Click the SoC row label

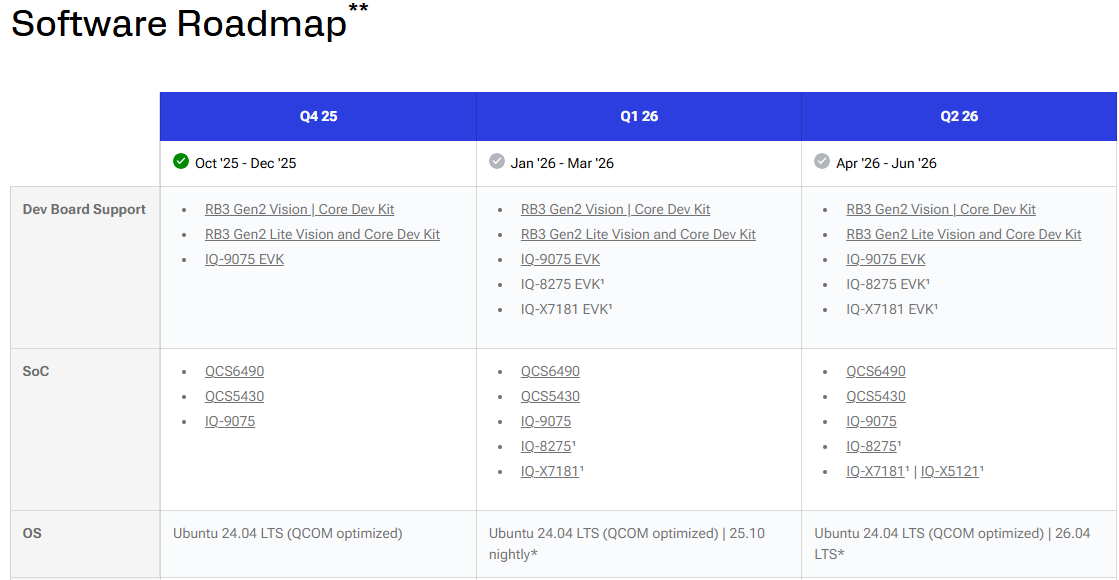point(36,371)
